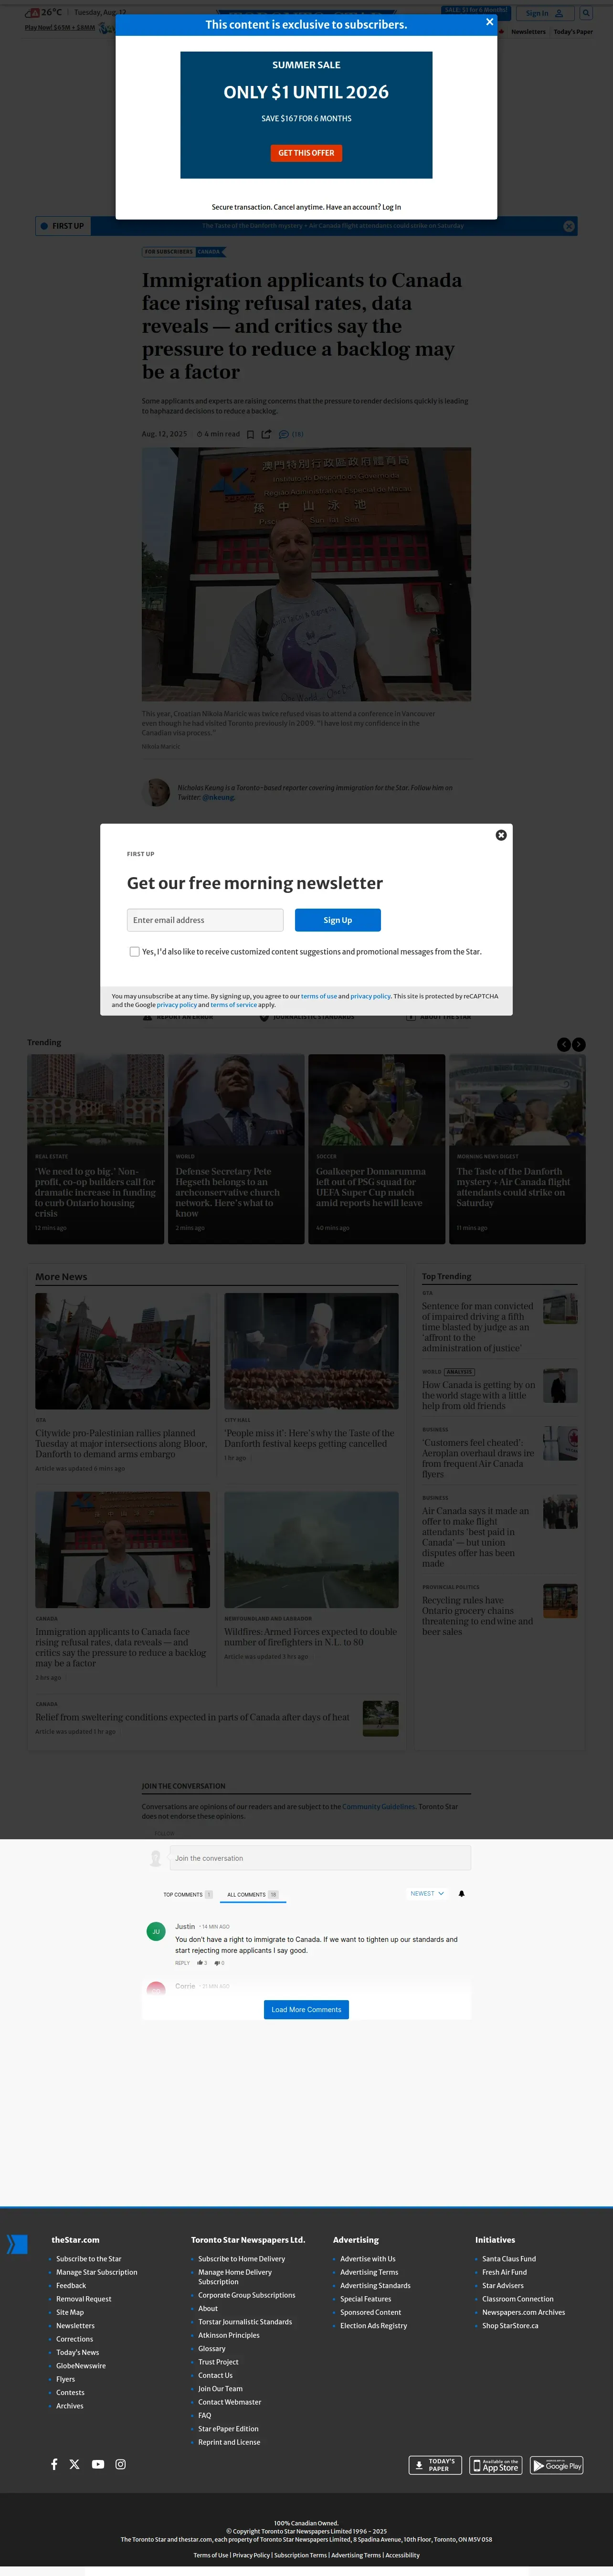Open the NEWEST sort dropdown
The width and height of the screenshot is (613, 2576).
(426, 1894)
